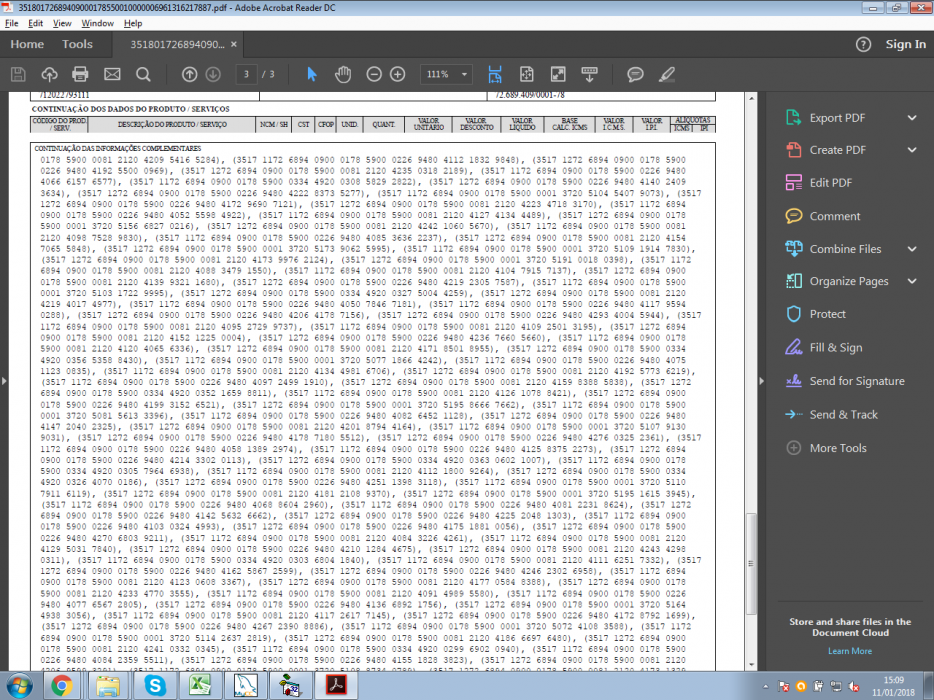
Task: Open the read mode keyboard-arrow icon
Action: coord(590,74)
